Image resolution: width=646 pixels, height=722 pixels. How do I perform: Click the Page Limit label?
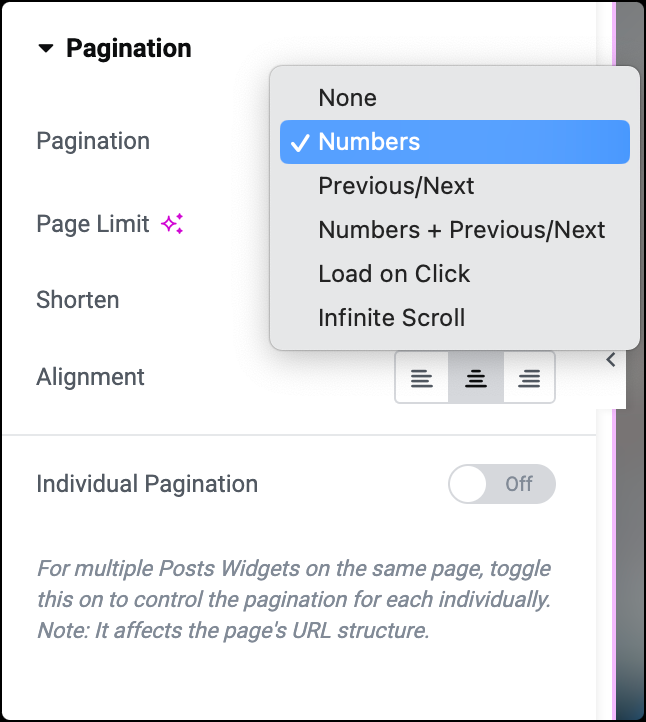coord(93,224)
